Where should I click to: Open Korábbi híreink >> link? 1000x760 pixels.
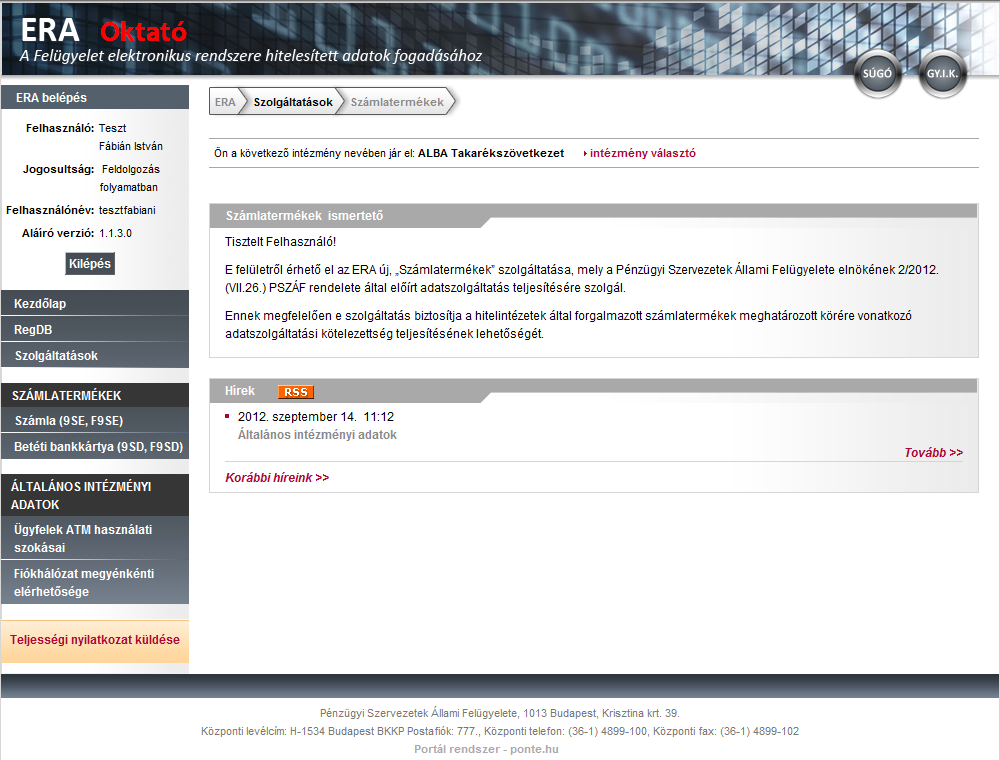click(277, 478)
